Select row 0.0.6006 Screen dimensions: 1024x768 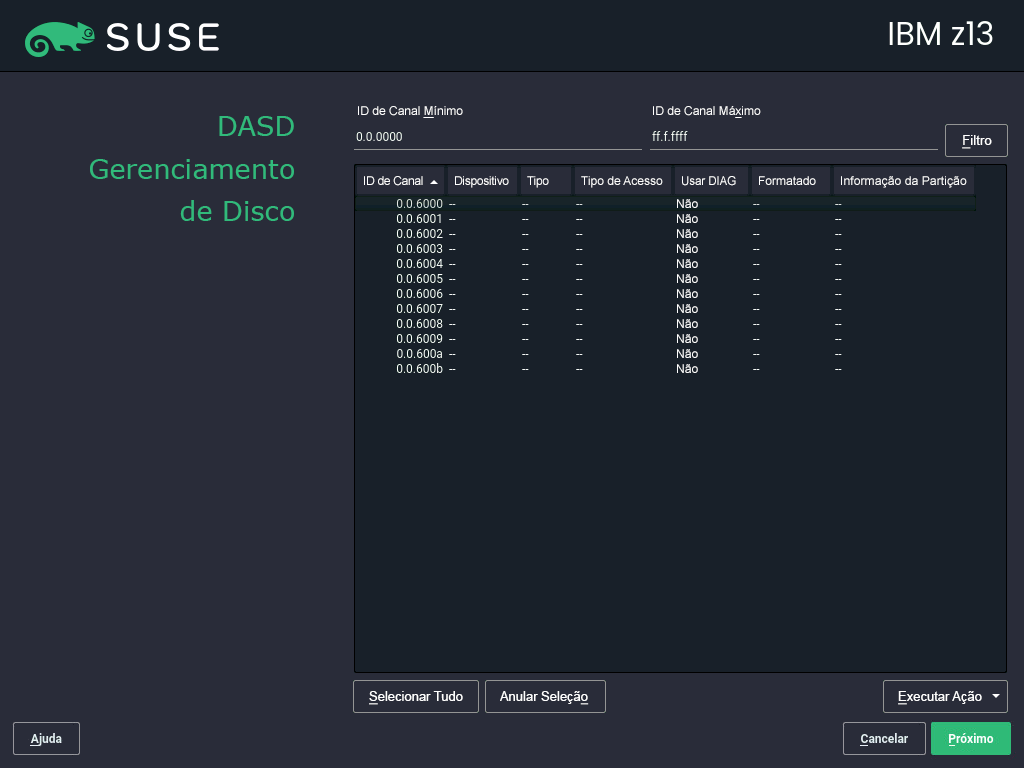click(x=665, y=294)
